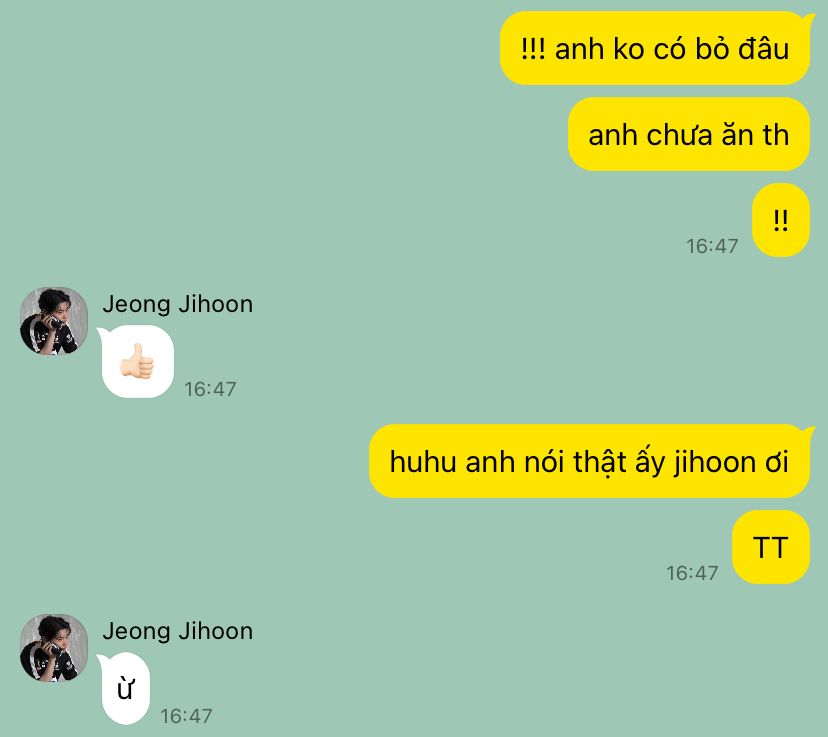828x737 pixels.
Task: Tap the 16:47 timestamp beside '!!' bubble
Action: tap(712, 246)
